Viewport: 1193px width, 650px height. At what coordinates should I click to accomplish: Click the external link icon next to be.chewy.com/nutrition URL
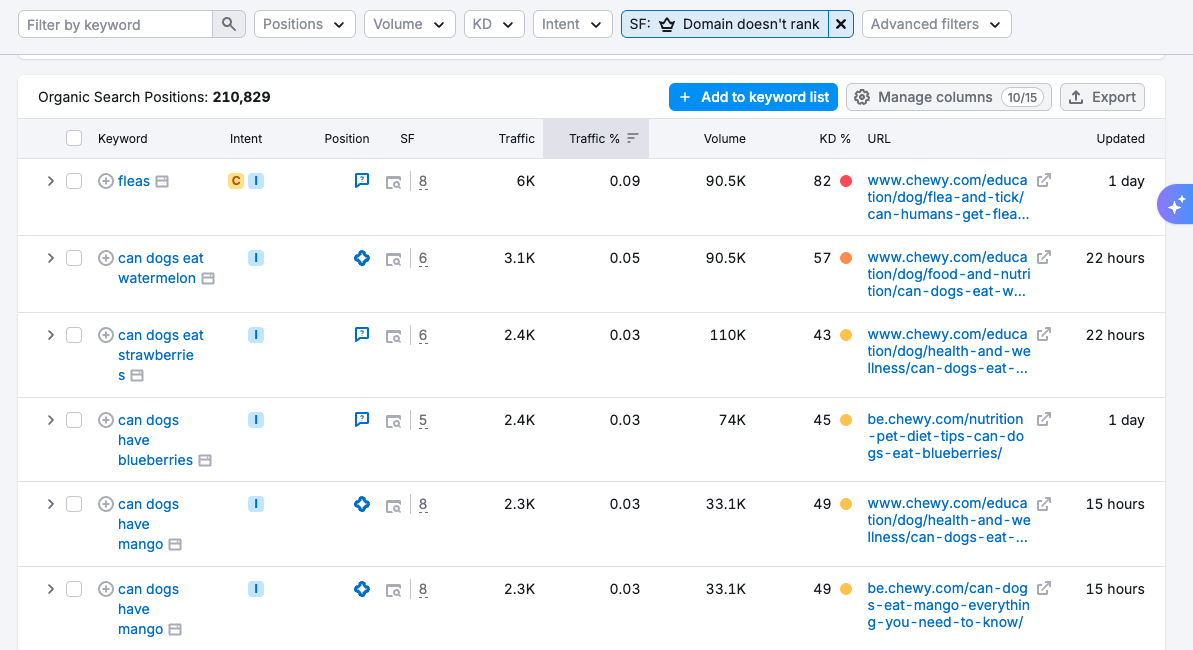[1043, 418]
